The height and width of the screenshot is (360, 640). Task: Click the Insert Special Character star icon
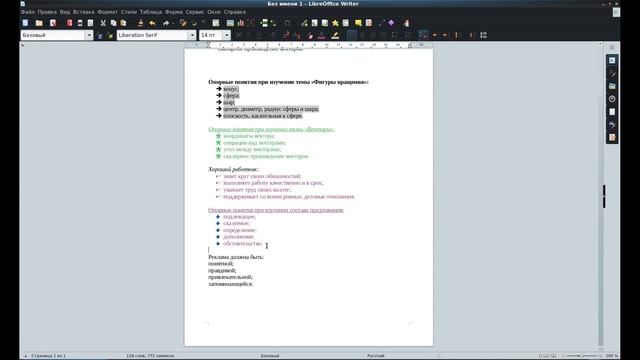(x=336, y=23)
